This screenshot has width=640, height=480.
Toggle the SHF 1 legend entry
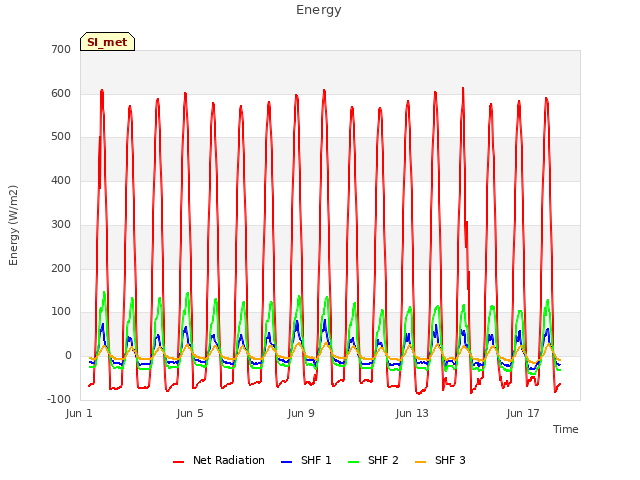[x=306, y=460]
